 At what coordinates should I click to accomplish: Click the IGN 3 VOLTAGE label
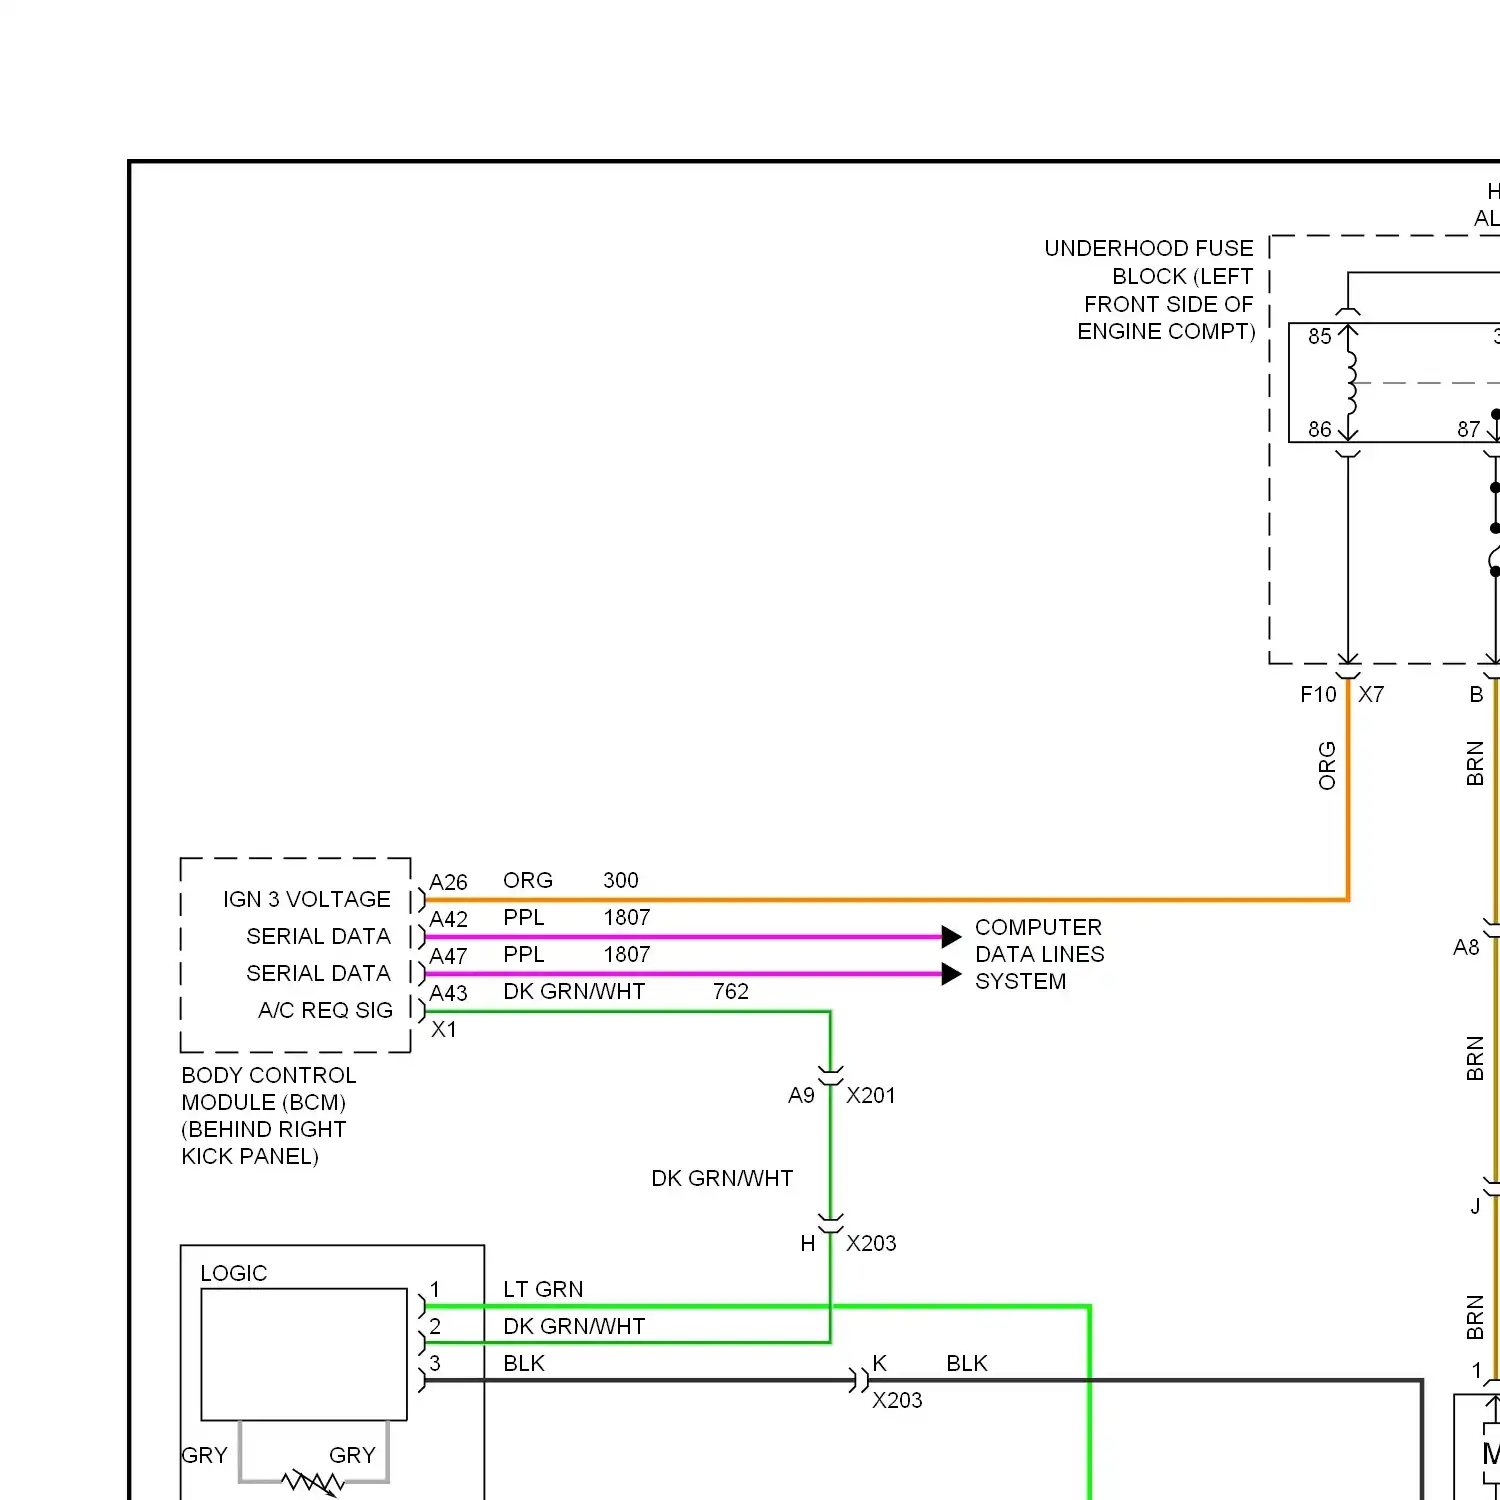[x=306, y=899]
